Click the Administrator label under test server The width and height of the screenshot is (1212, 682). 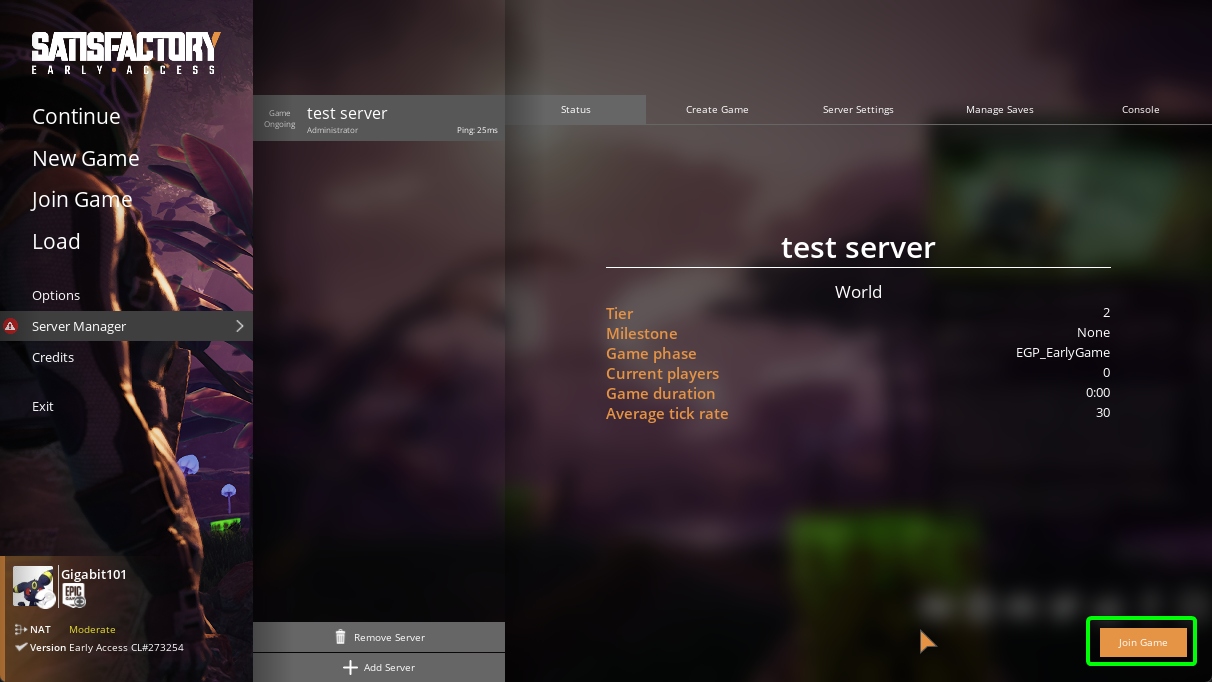[332, 130]
